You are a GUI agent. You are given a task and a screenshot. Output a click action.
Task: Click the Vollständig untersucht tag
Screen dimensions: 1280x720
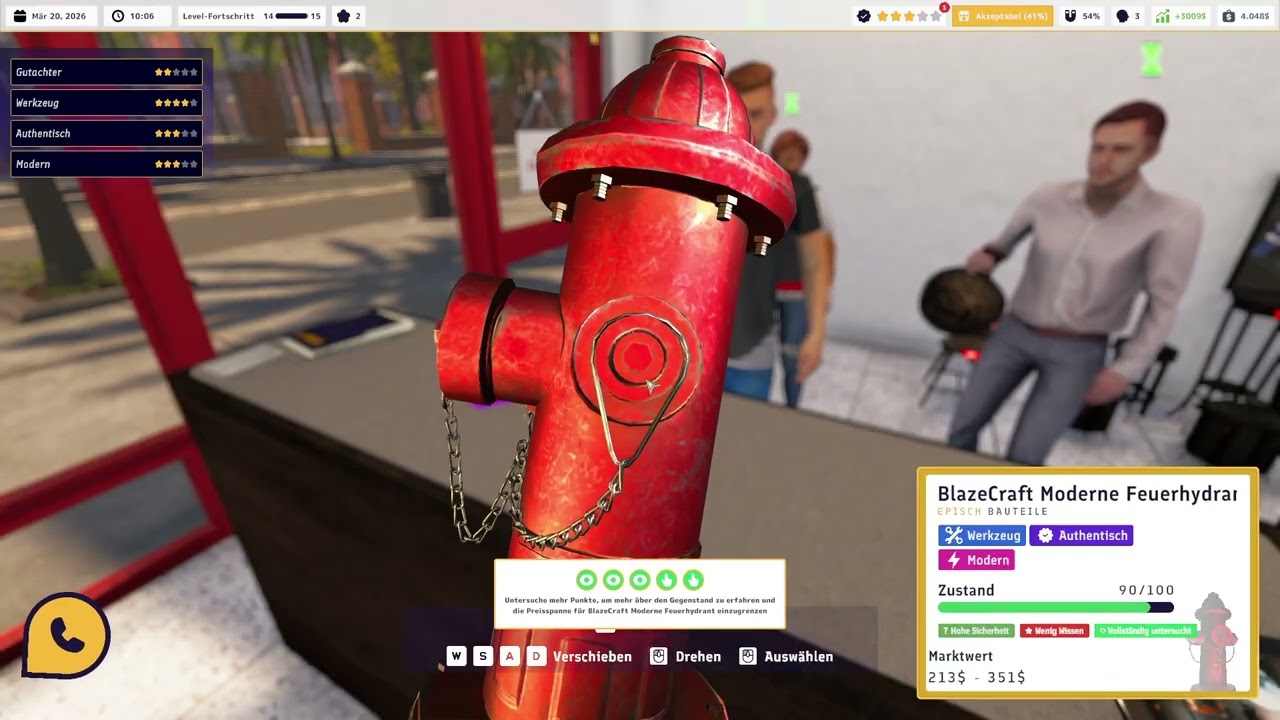[1145, 631]
